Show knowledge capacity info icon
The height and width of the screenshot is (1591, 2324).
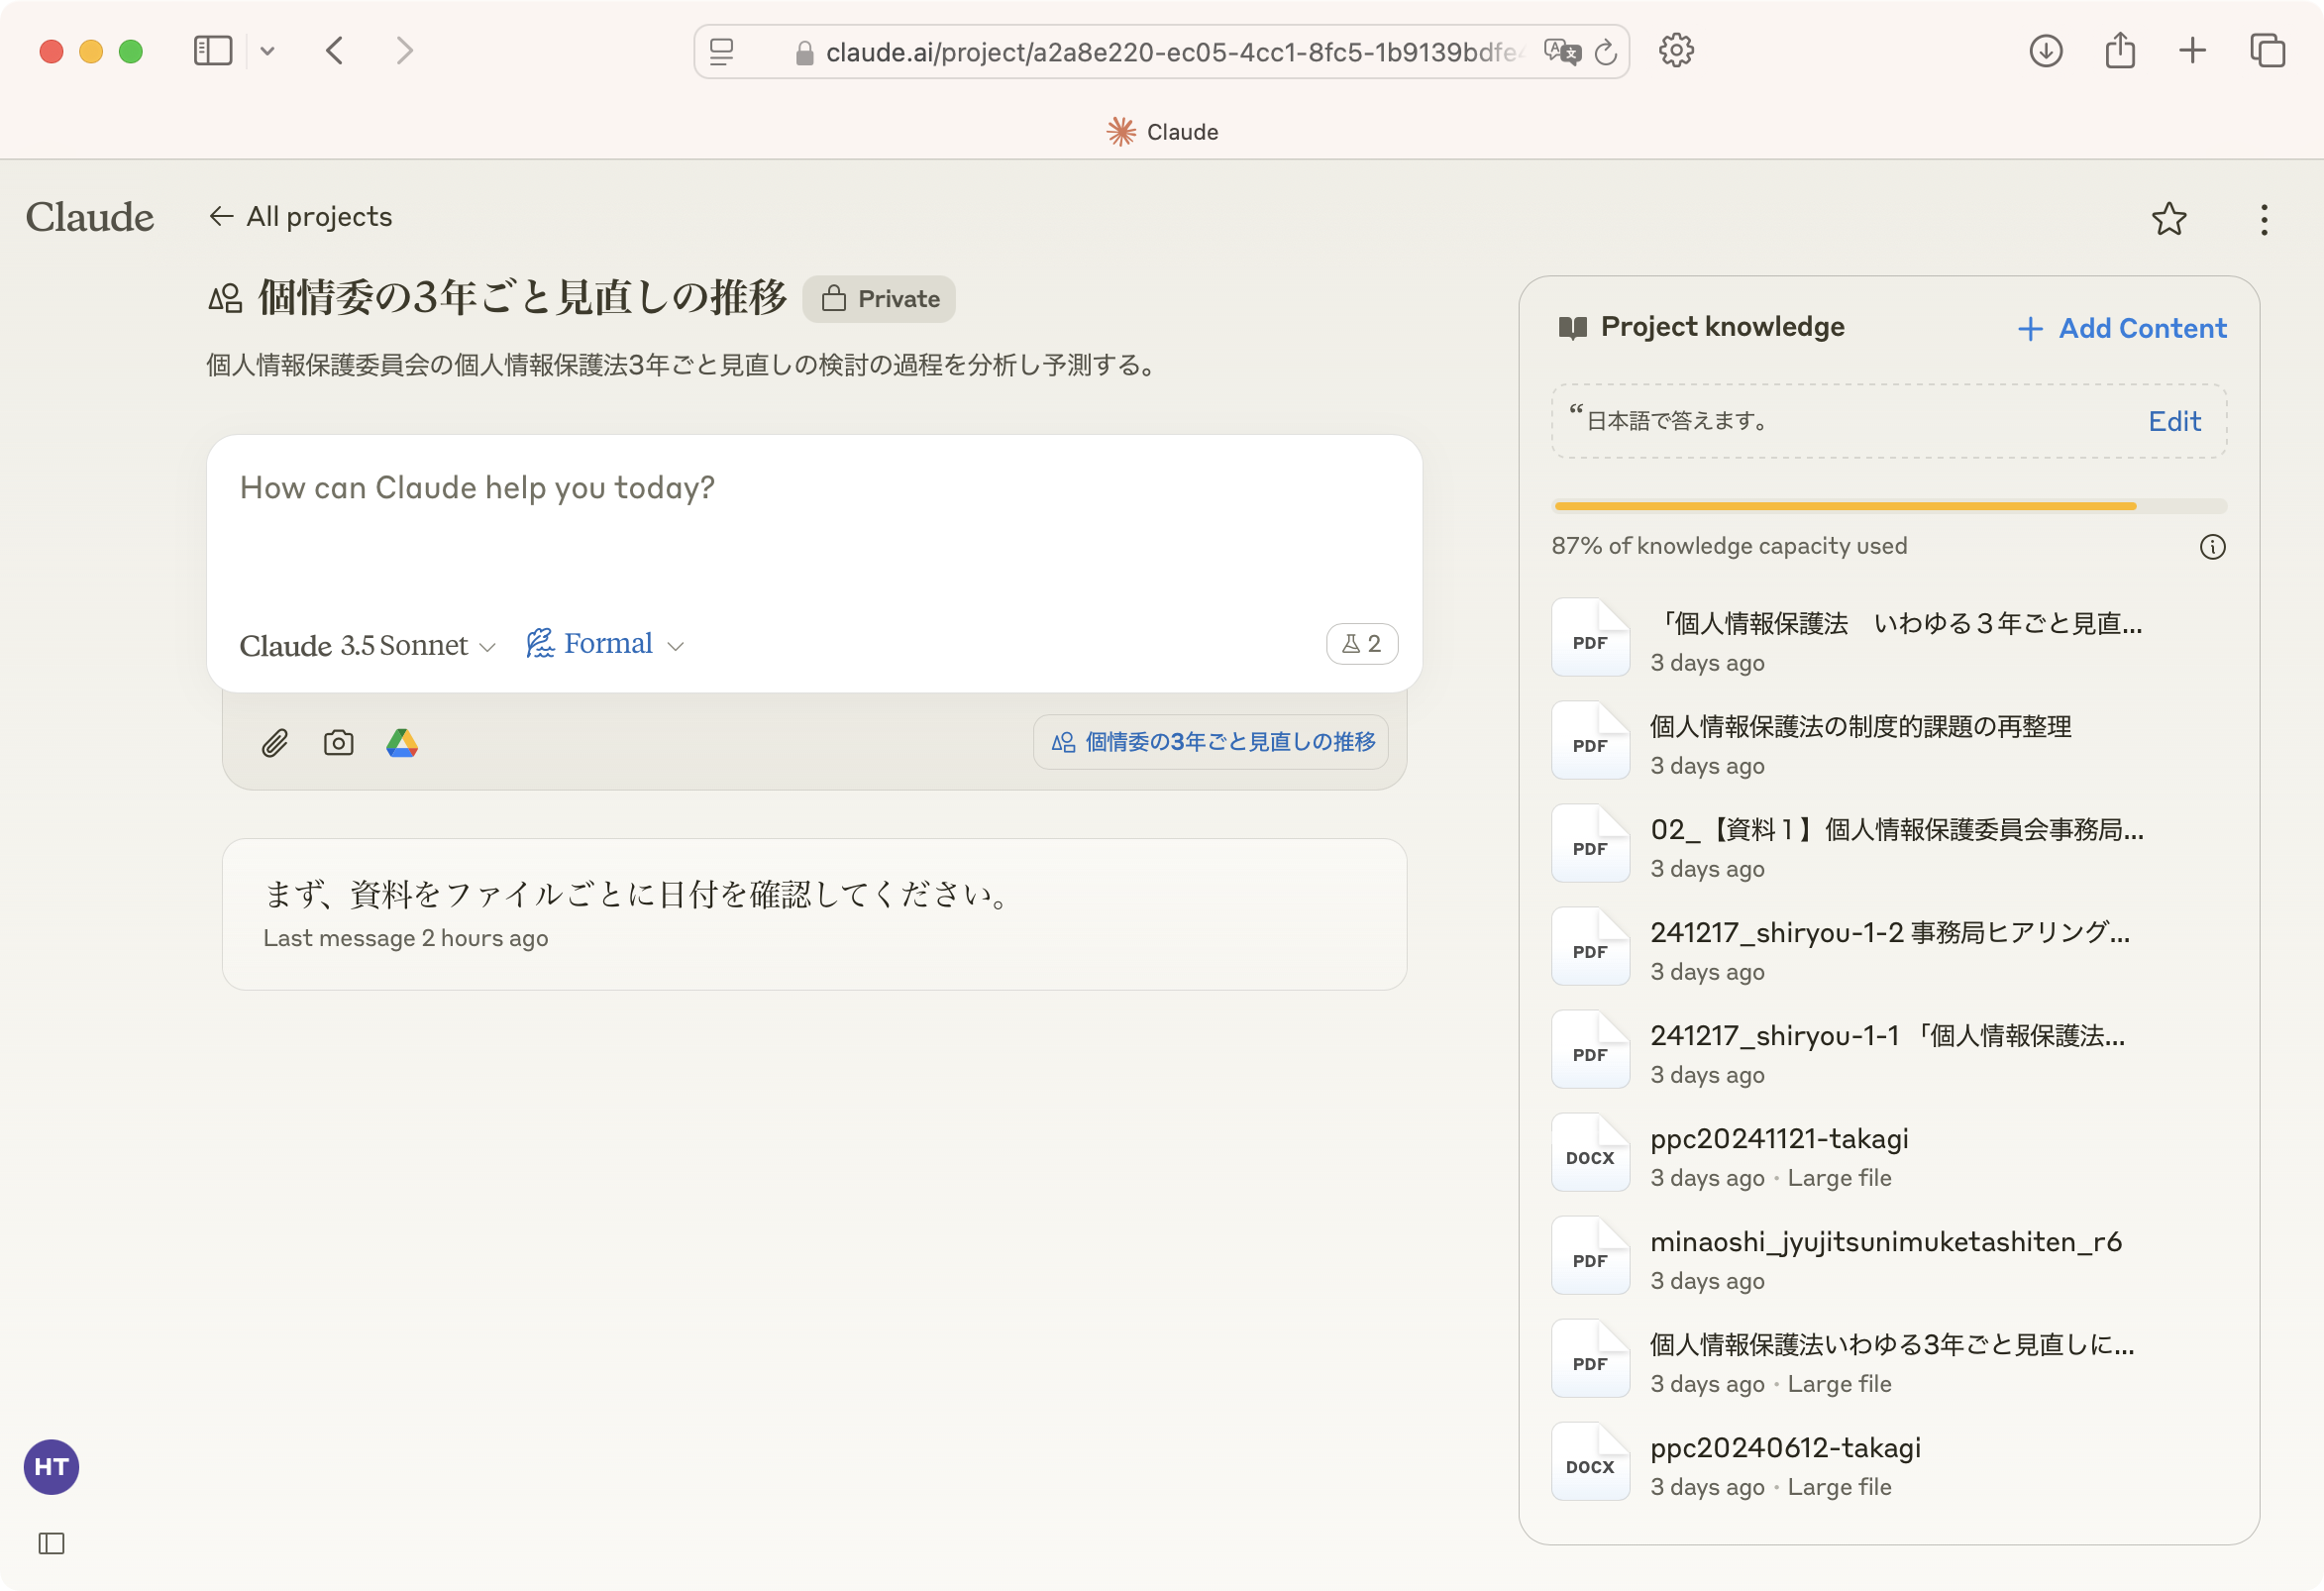(x=2212, y=547)
